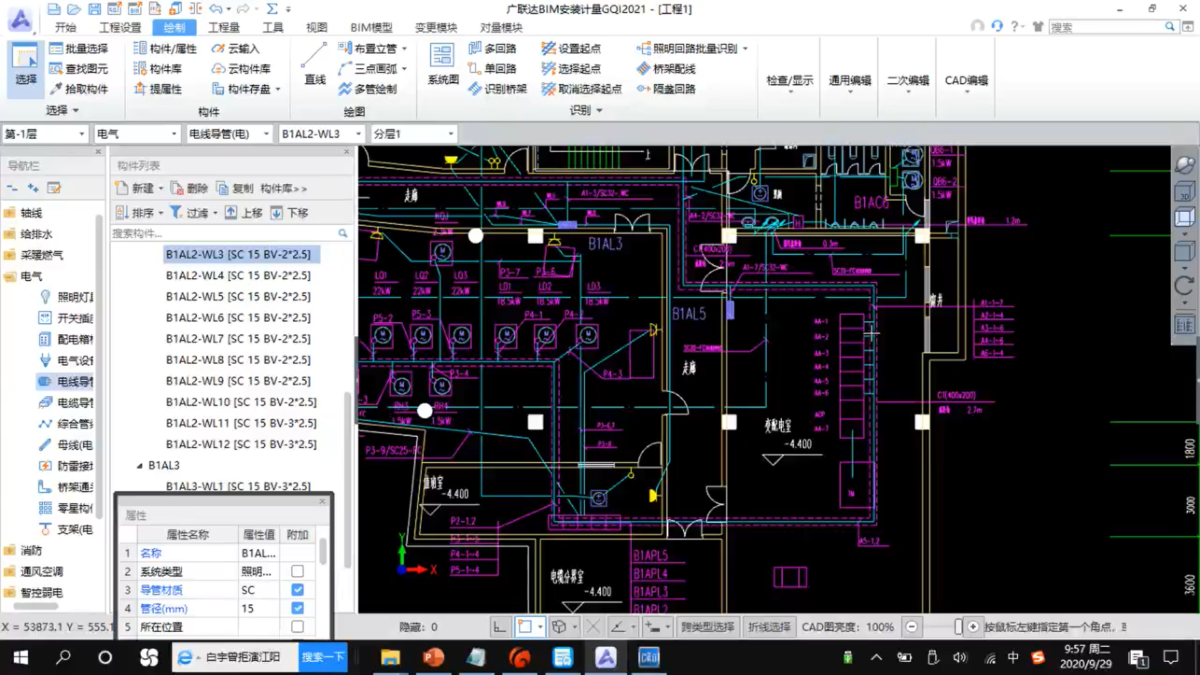1200x675 pixels.
Task: Click 单回路 single circuit tool
Action: pyautogui.click(x=492, y=69)
